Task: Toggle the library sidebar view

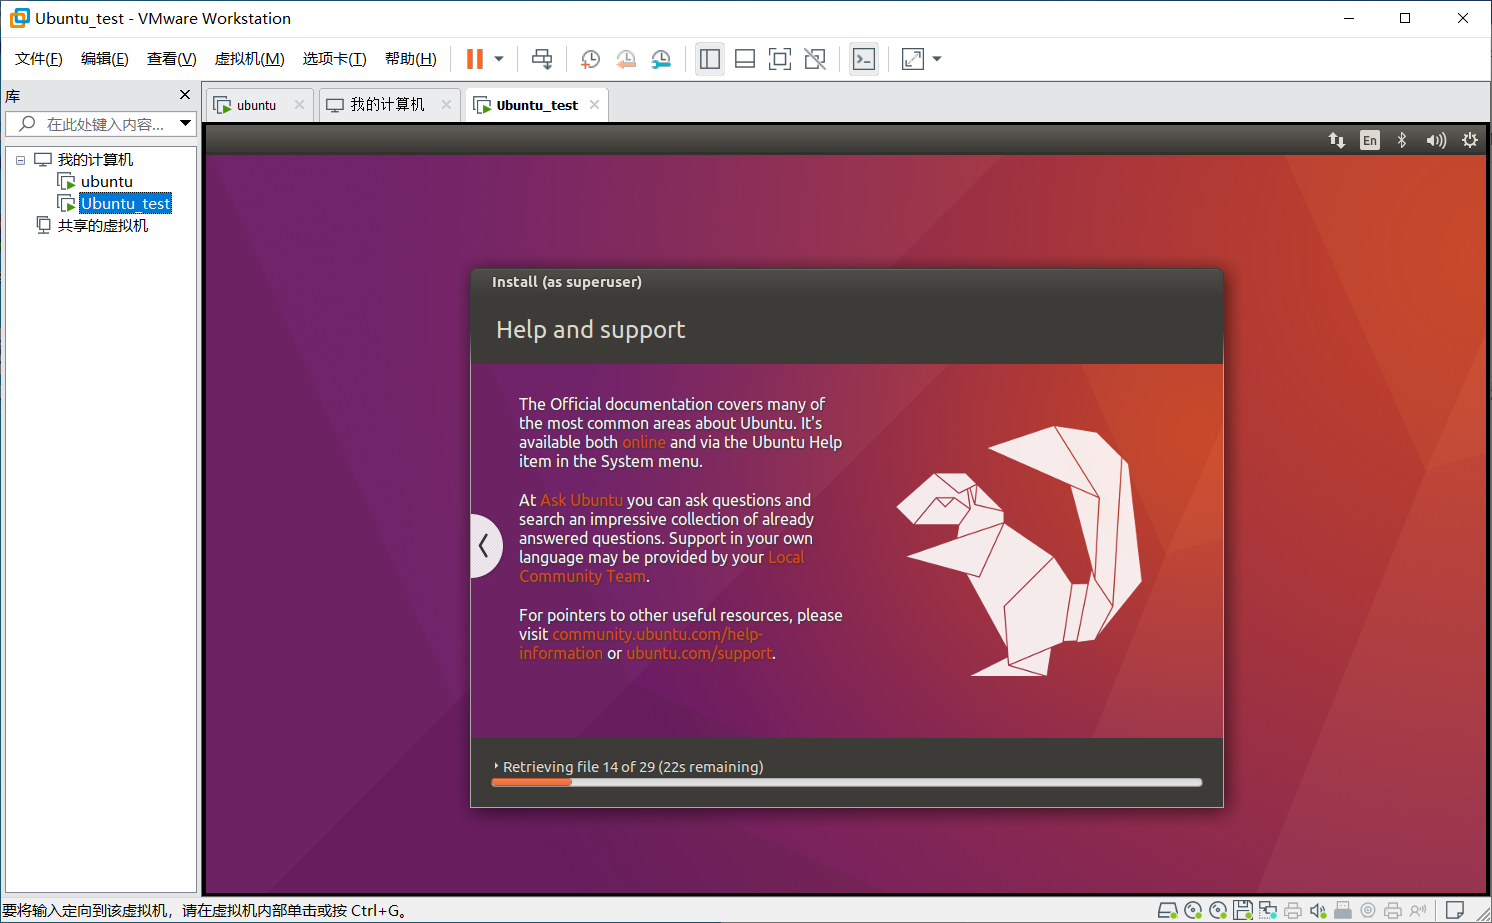Action: click(x=710, y=59)
